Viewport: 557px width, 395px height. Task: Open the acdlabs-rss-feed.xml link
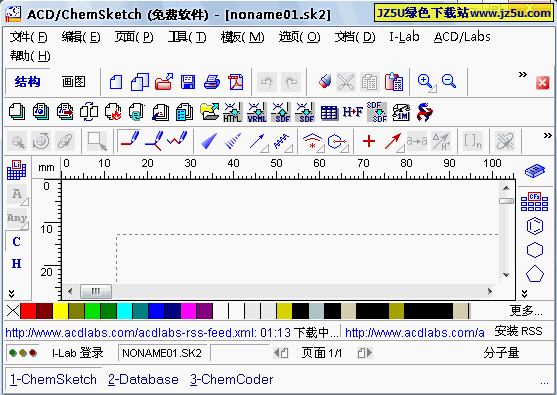tap(130, 332)
